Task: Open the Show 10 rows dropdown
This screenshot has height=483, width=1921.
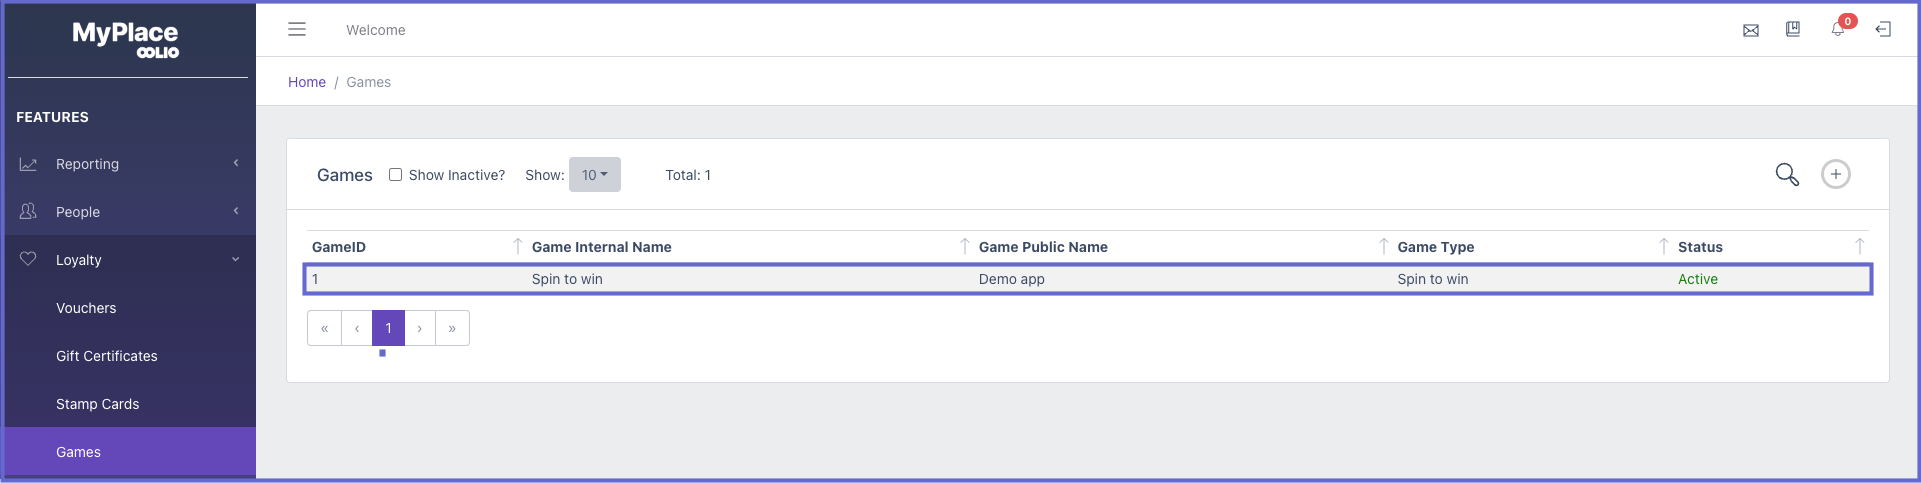Action: 595,174
